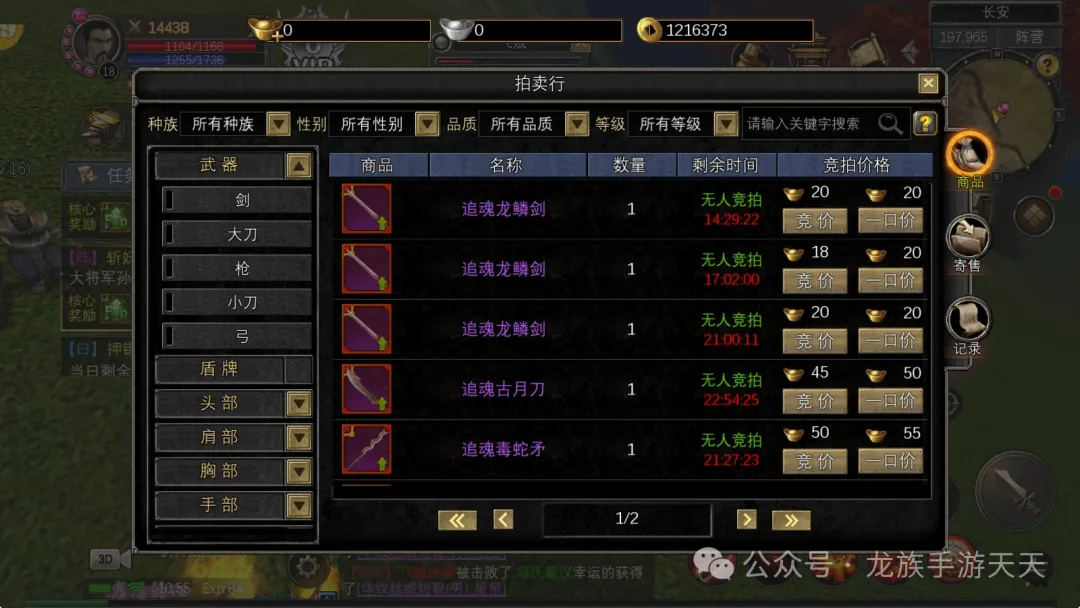Screen dimensions: 1080x608
Task: Sort by the 剩余时间 column header
Action: [725, 165]
